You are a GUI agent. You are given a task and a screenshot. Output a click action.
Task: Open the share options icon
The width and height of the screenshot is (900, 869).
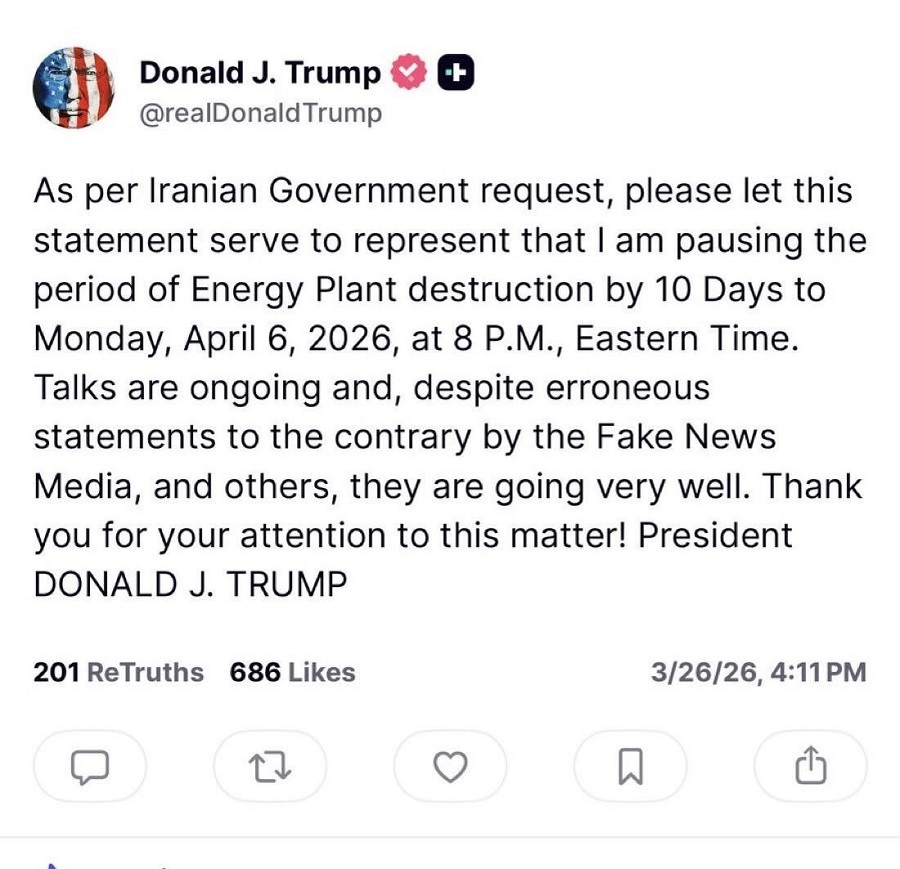810,766
